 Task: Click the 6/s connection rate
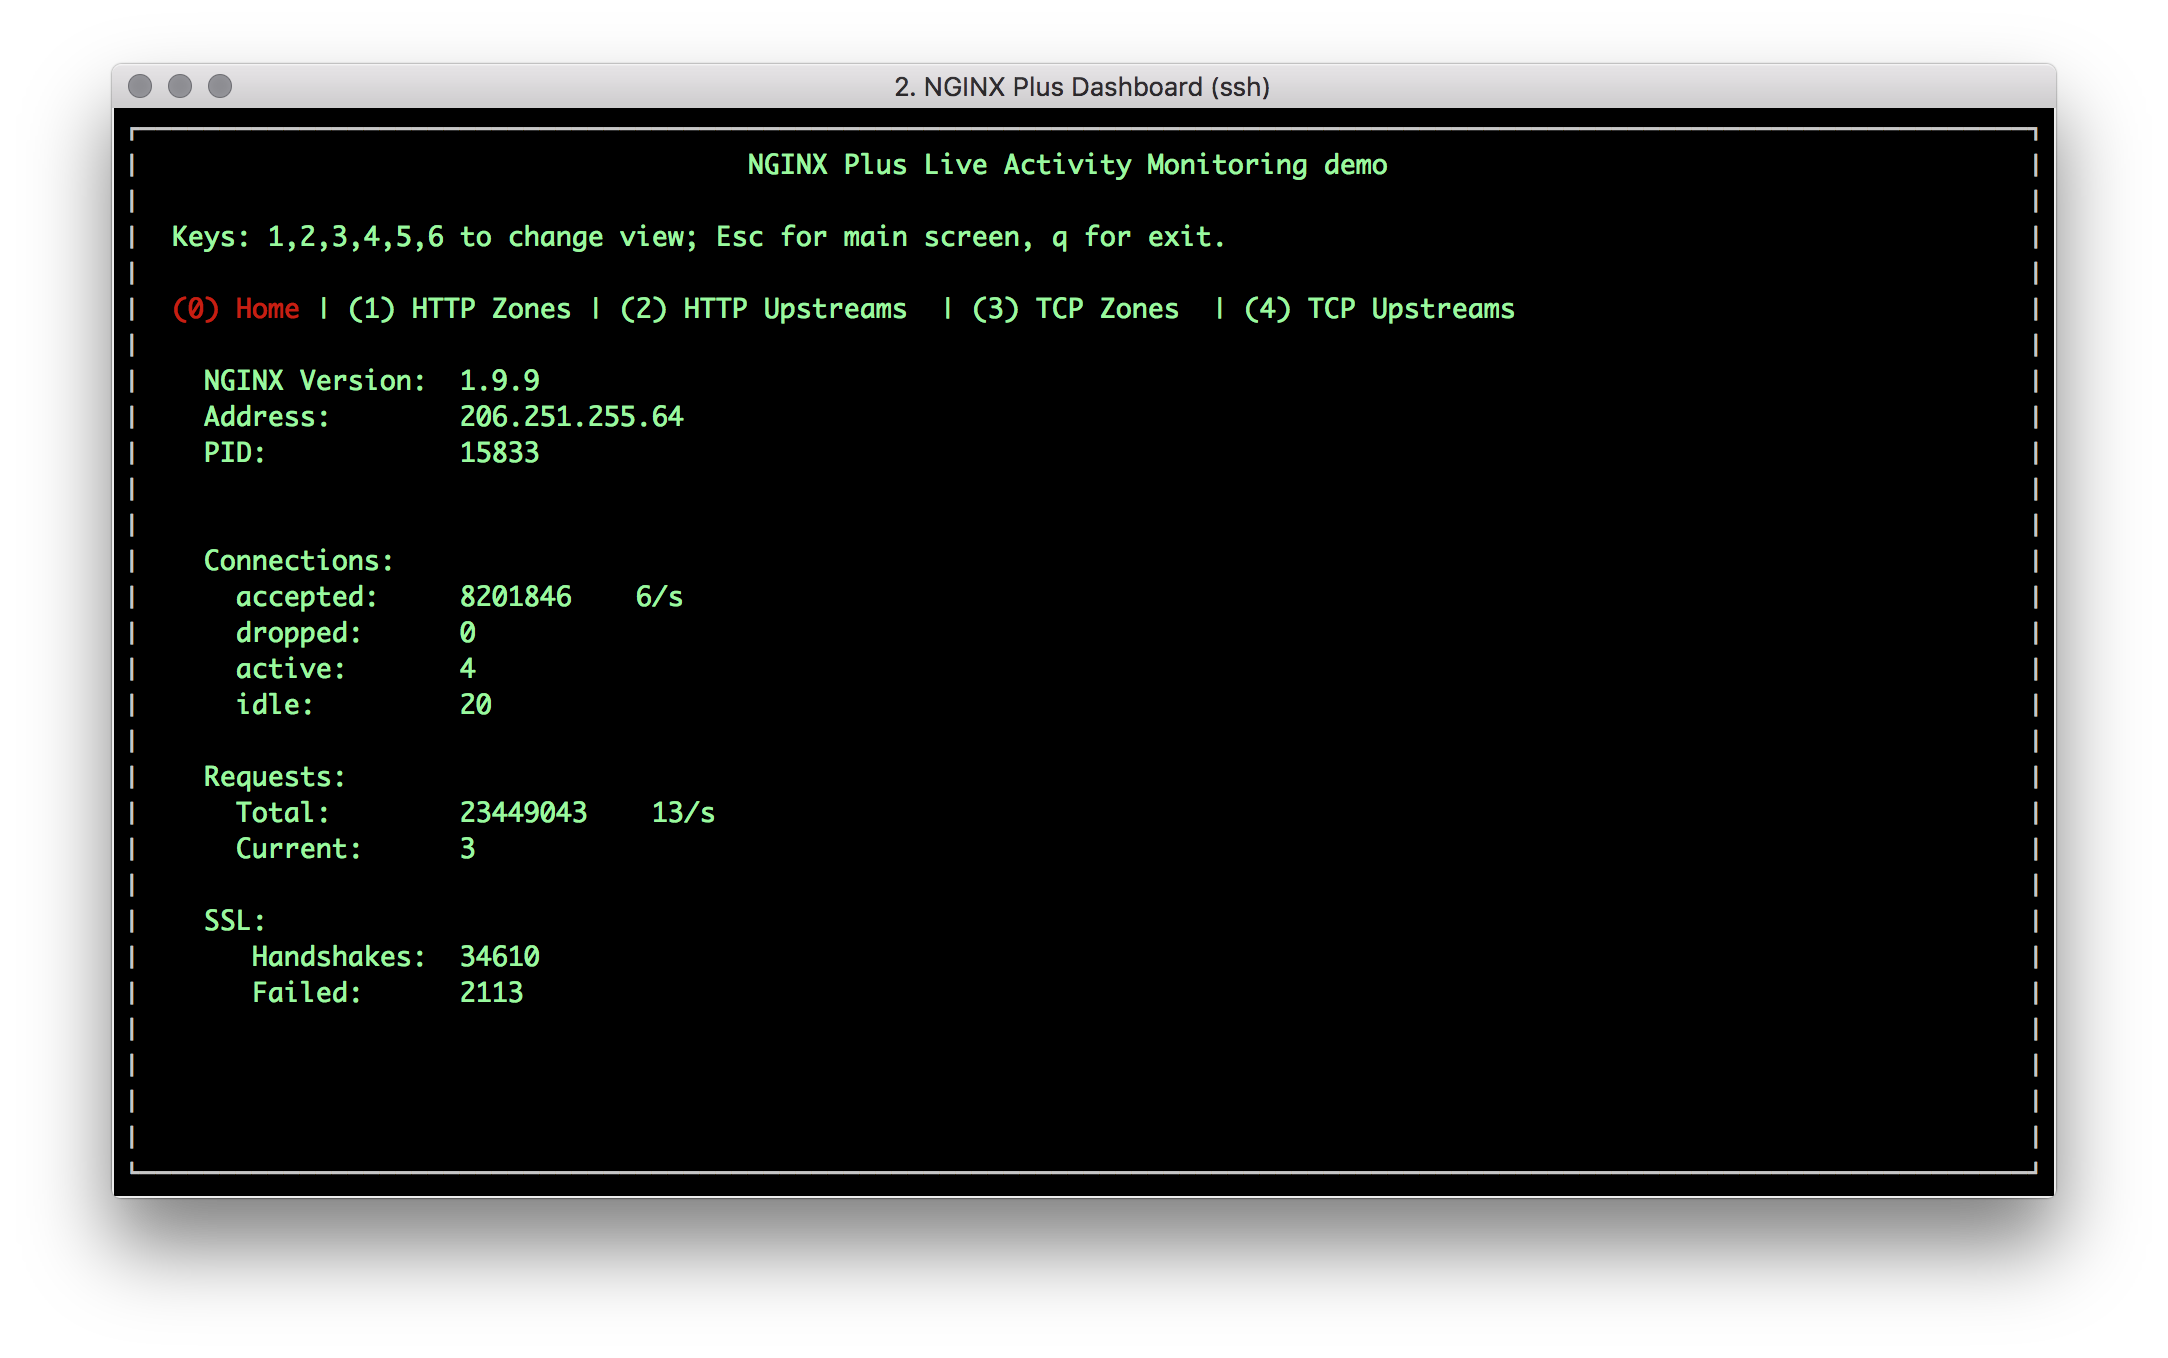click(x=659, y=597)
